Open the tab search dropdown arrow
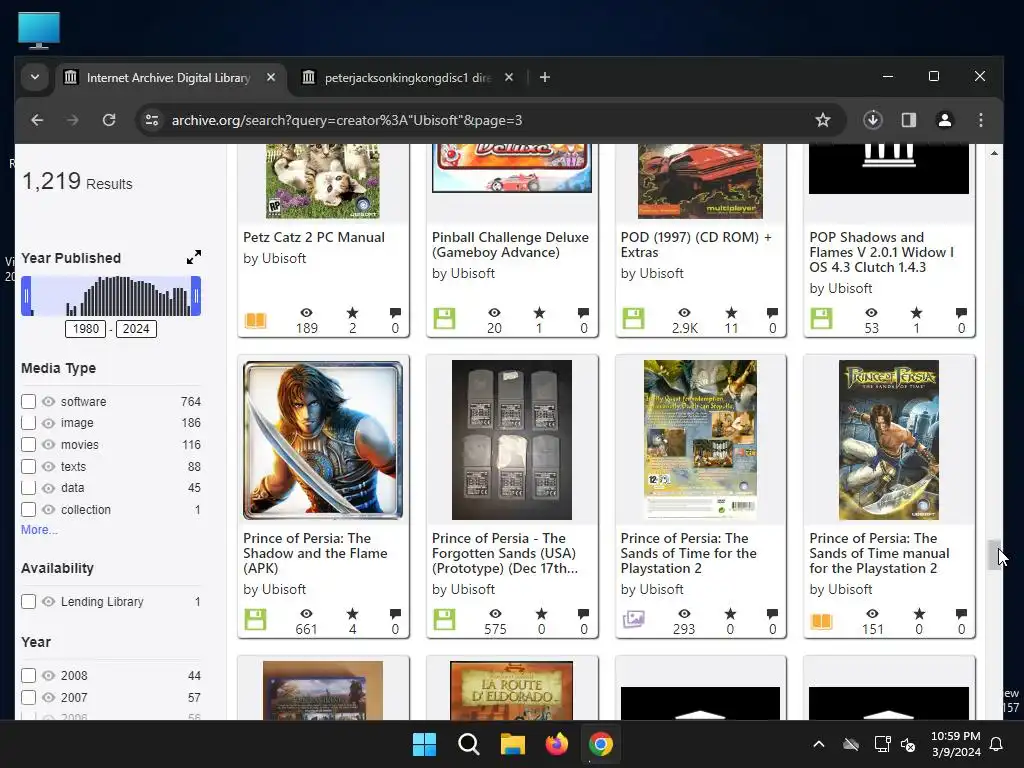 (35, 77)
